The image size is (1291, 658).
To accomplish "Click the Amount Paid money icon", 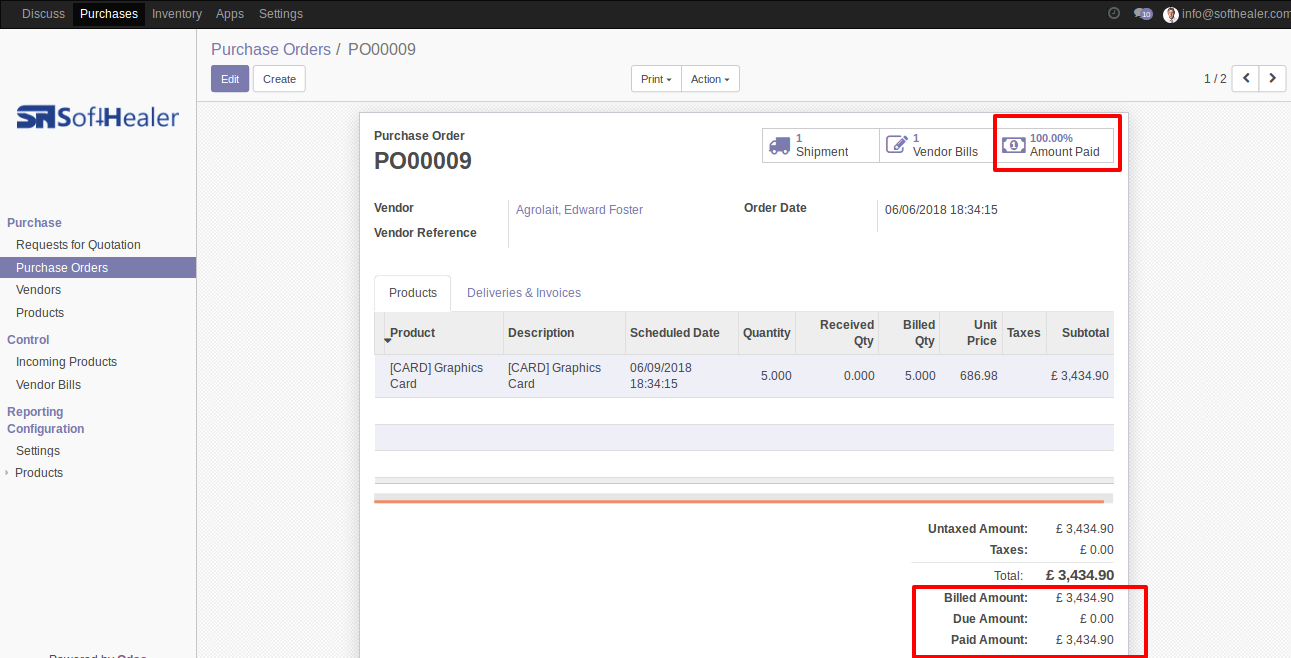I will point(1014,145).
